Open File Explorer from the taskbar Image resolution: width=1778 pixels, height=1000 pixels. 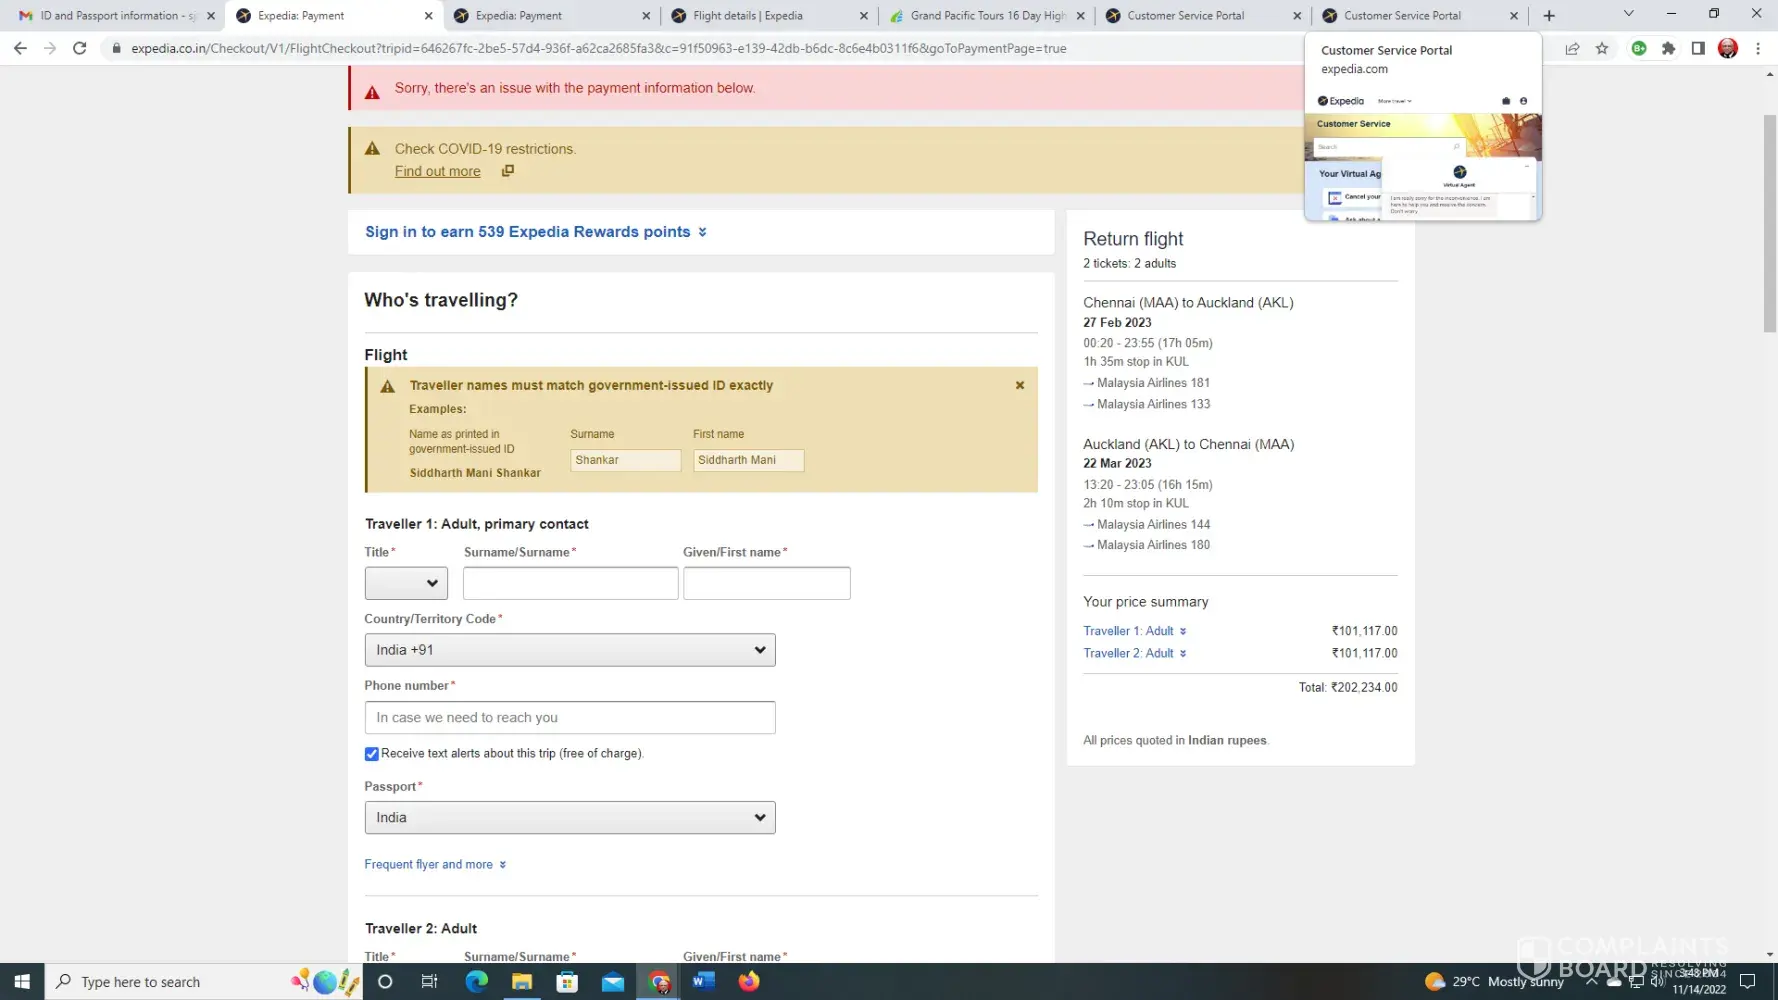522,981
